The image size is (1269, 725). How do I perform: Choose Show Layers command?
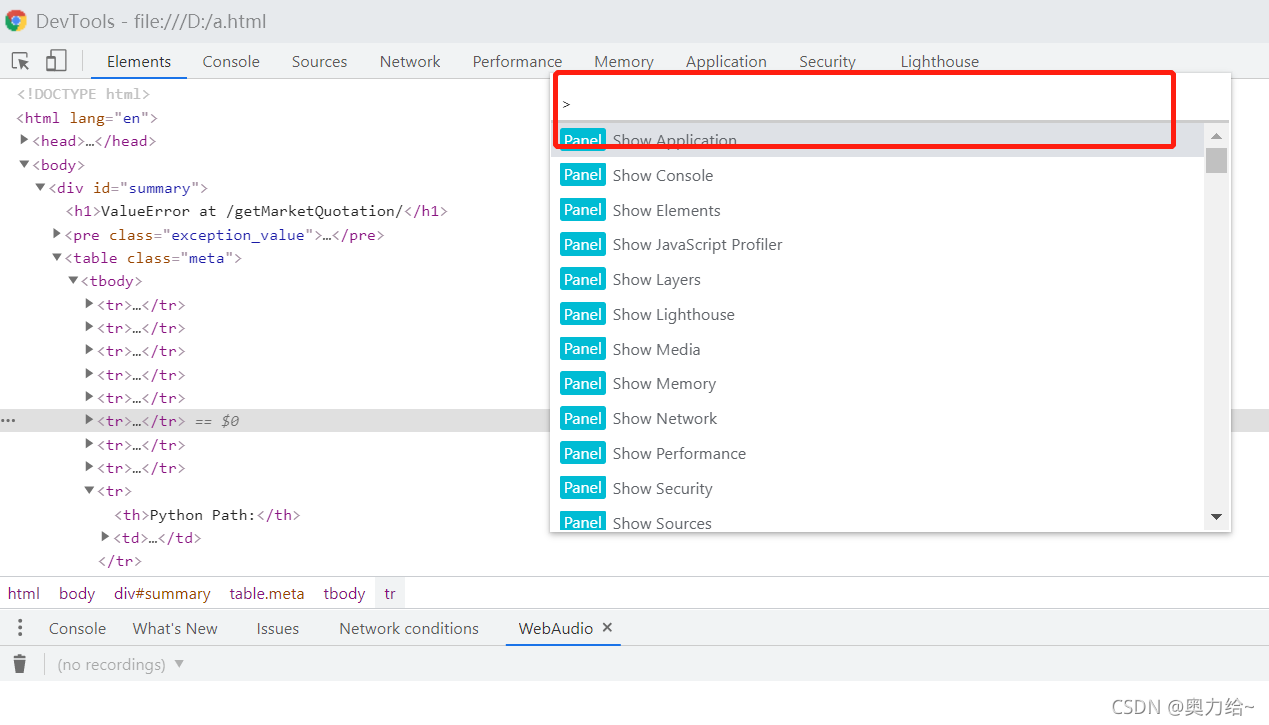point(877,279)
